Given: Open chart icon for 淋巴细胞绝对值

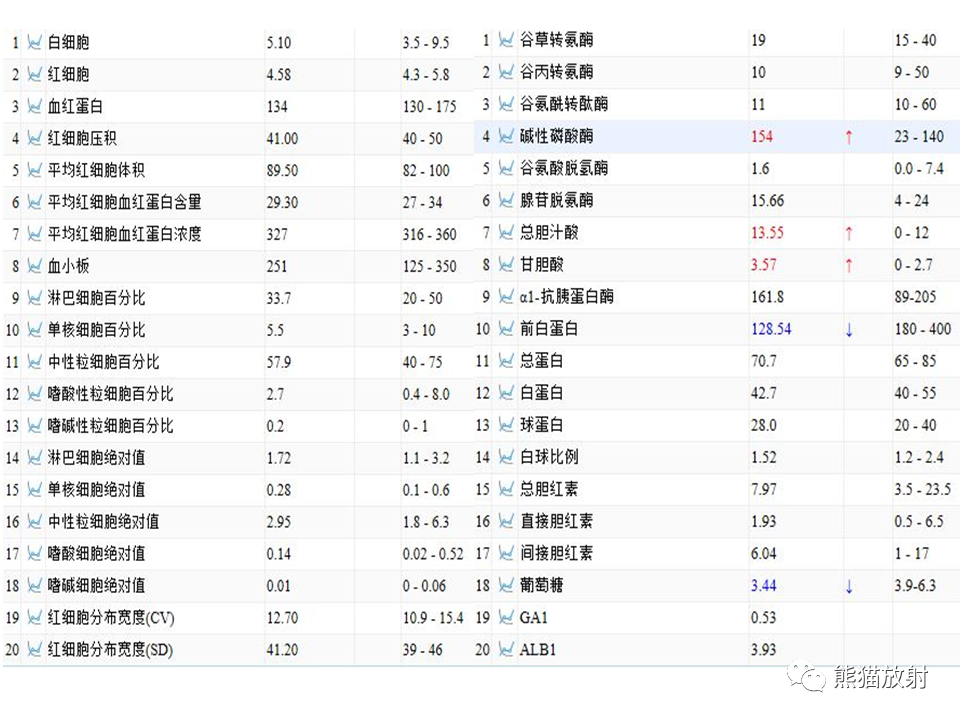Looking at the screenshot, I should pyautogui.click(x=34, y=458).
